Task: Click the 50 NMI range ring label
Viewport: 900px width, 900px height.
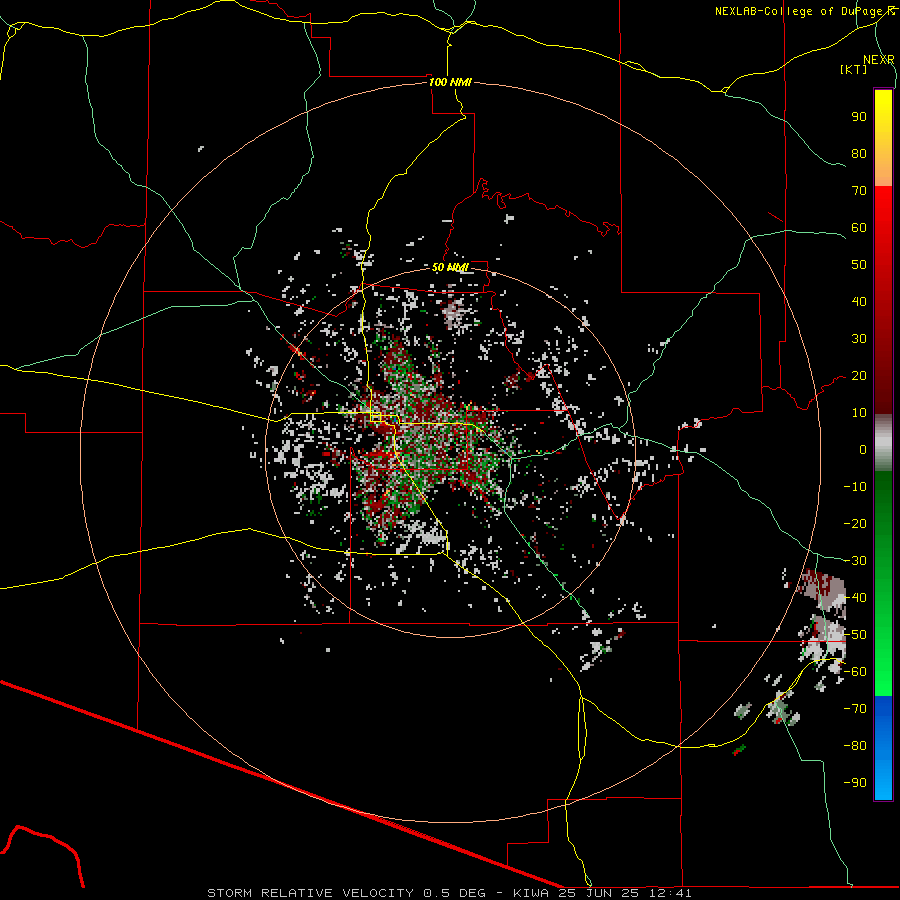Action: pos(450,267)
